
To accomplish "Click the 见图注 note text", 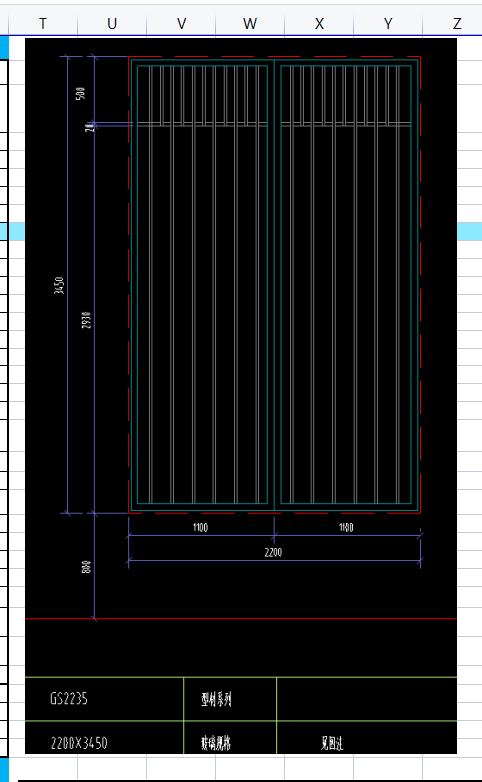I will [x=332, y=744].
